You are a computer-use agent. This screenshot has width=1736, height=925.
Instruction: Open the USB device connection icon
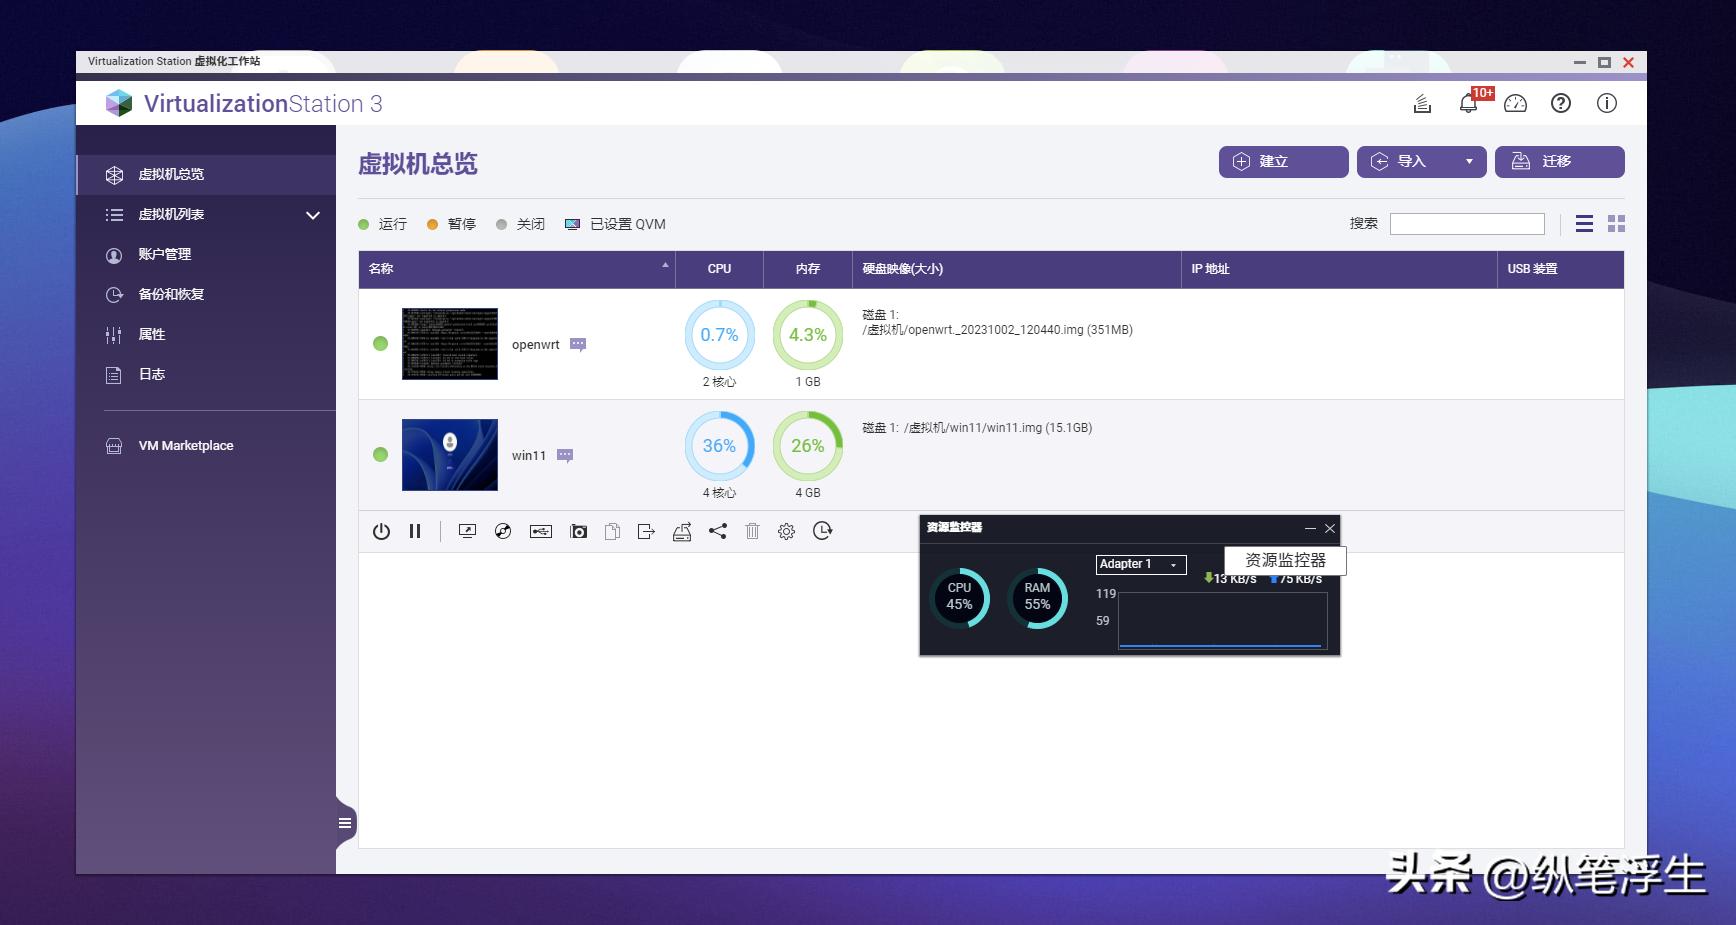click(541, 532)
